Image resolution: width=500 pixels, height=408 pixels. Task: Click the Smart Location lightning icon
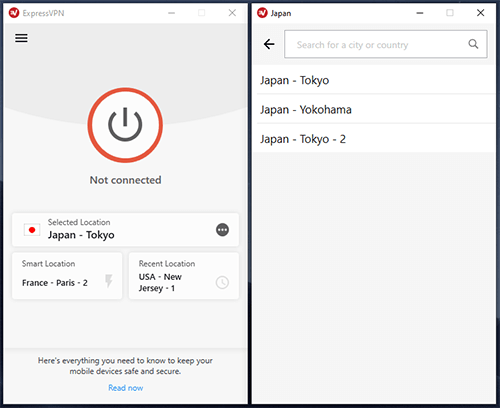[109, 281]
